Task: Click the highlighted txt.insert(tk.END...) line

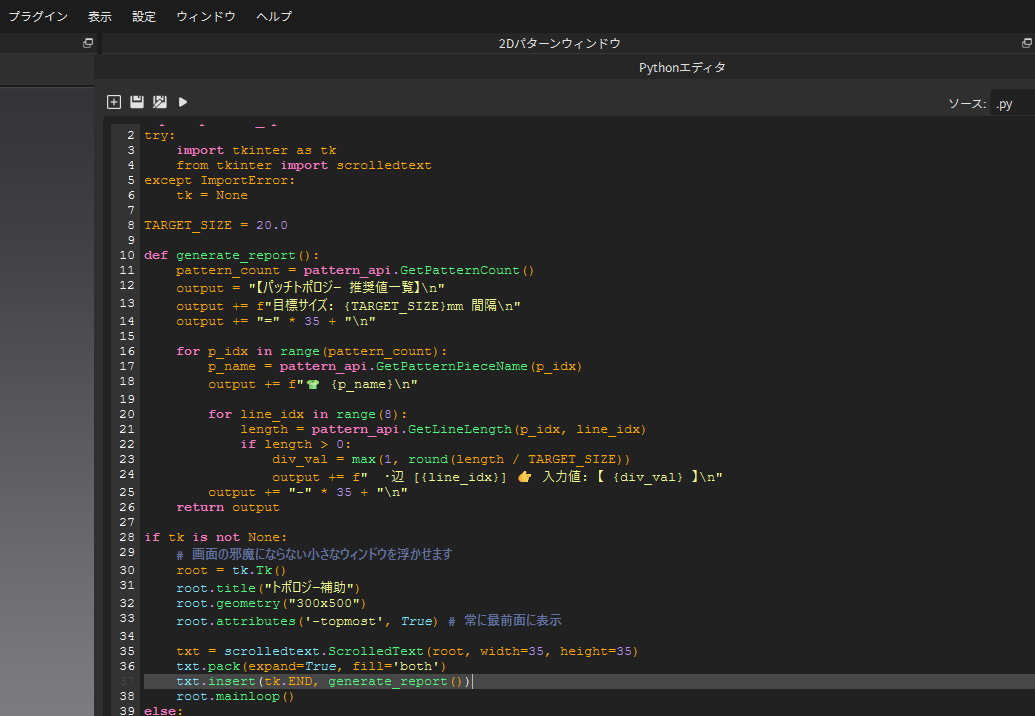Action: pos(323,682)
